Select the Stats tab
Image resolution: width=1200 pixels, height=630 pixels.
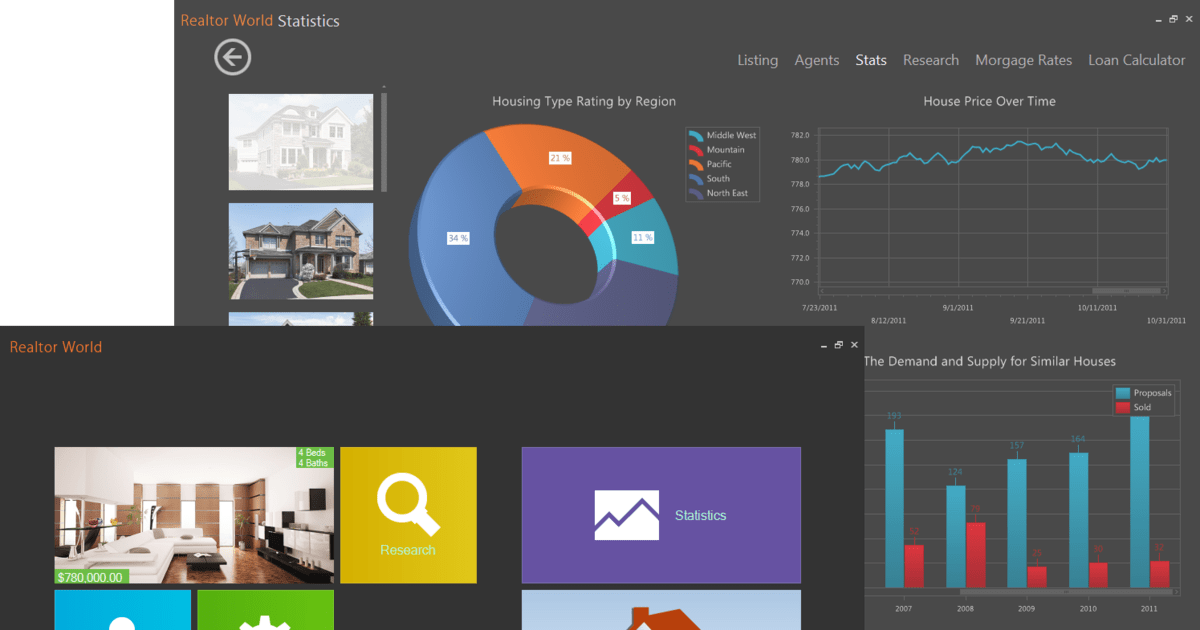coord(871,60)
